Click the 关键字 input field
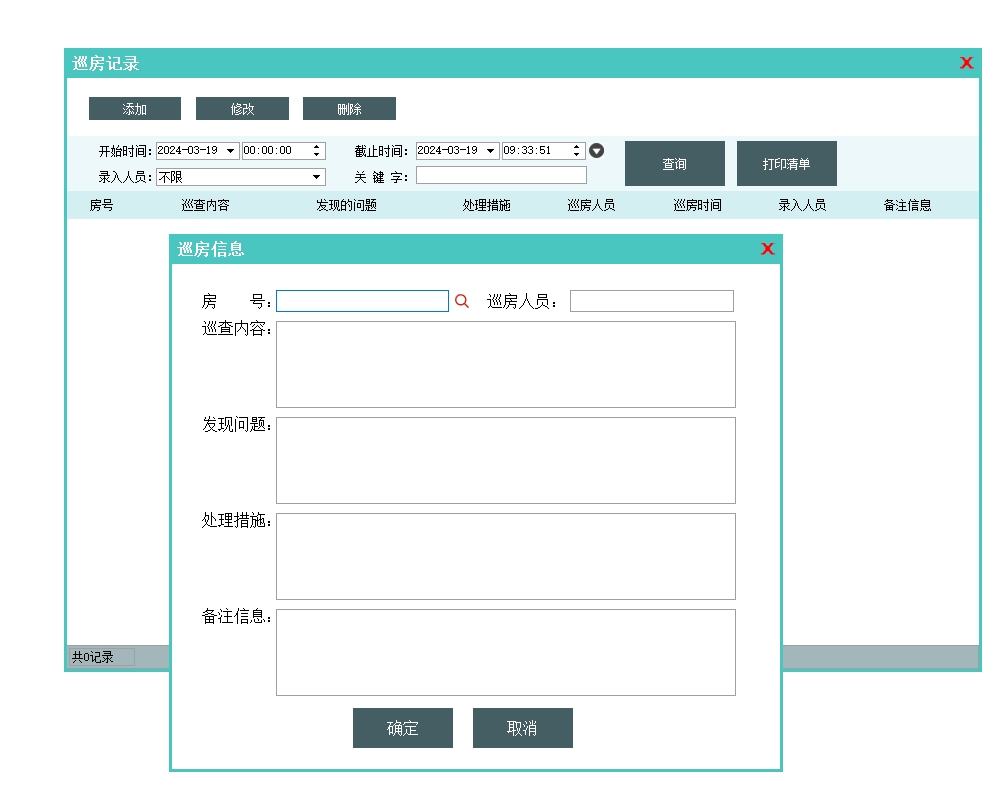1000x795 pixels. point(501,176)
